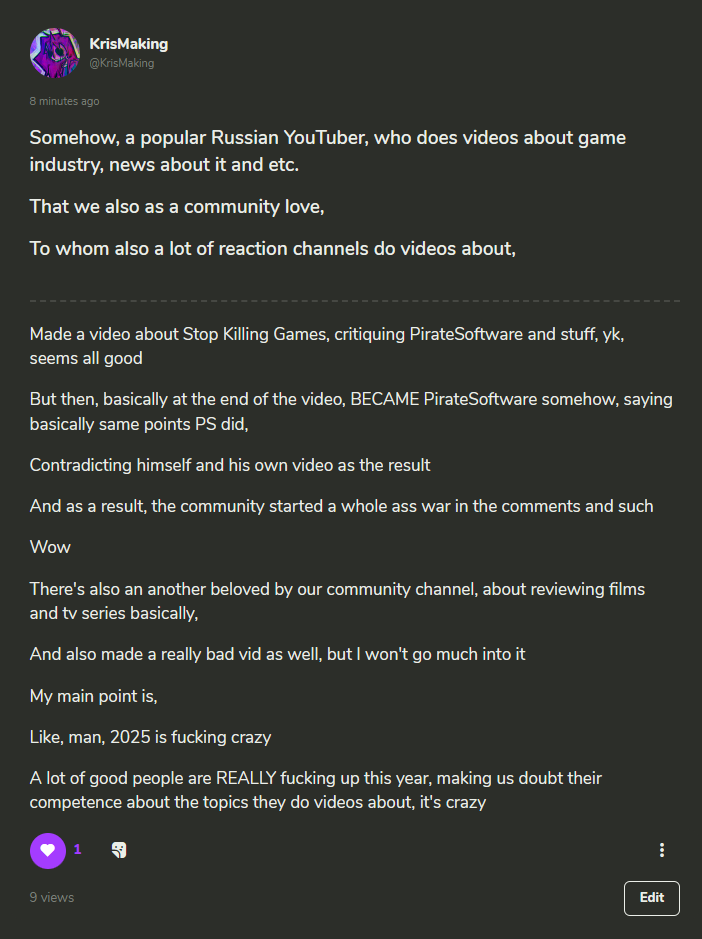Click the single word "Wow" line
This screenshot has width=702, height=939.
click(x=50, y=547)
